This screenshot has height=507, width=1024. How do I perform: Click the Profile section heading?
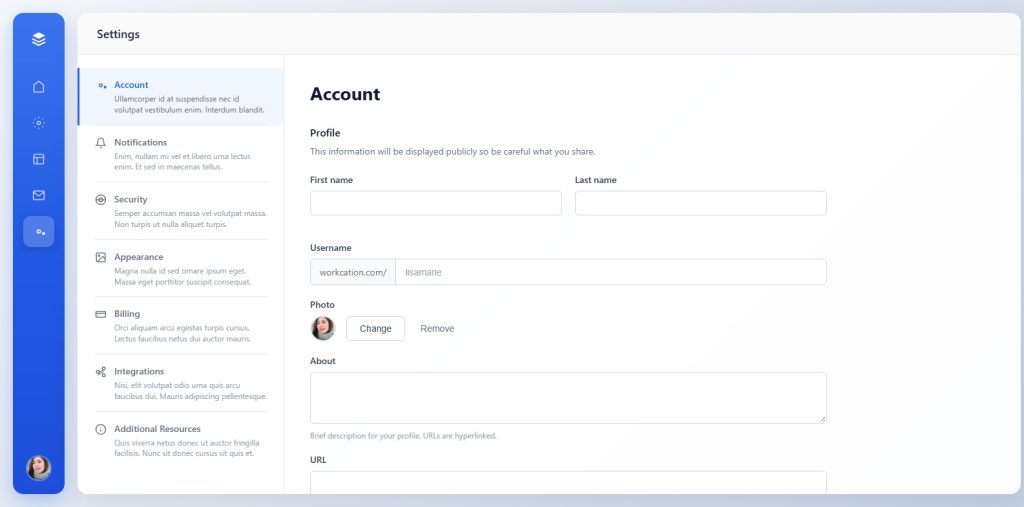[x=325, y=133]
